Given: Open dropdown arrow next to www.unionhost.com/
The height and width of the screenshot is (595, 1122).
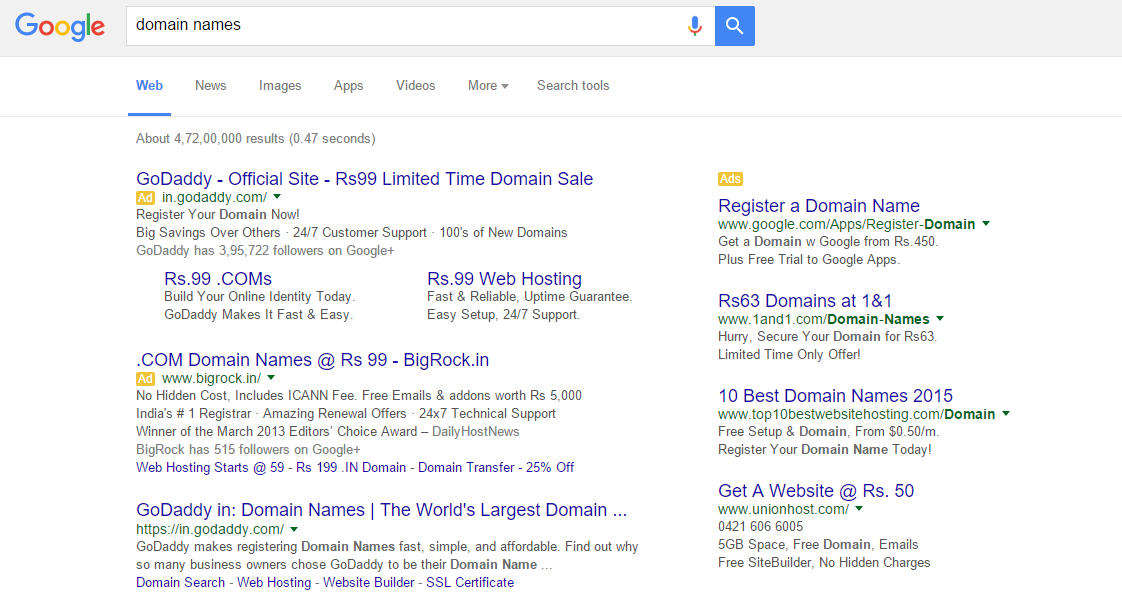Looking at the screenshot, I should coord(859,509).
